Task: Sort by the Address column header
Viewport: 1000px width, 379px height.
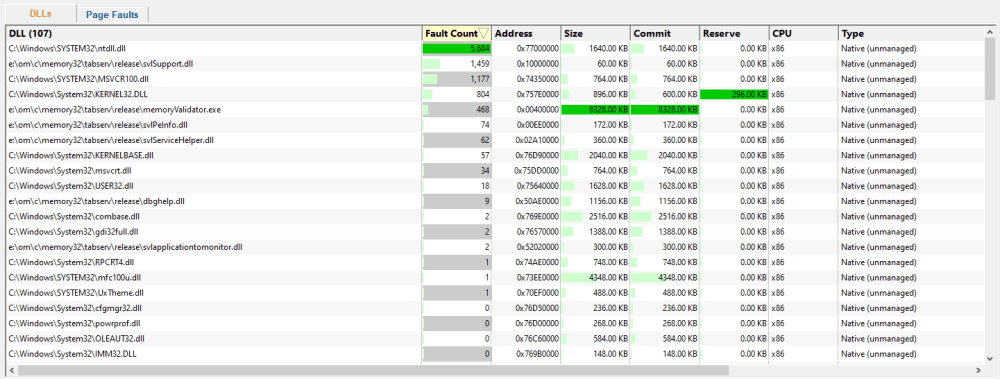Action: [526, 34]
